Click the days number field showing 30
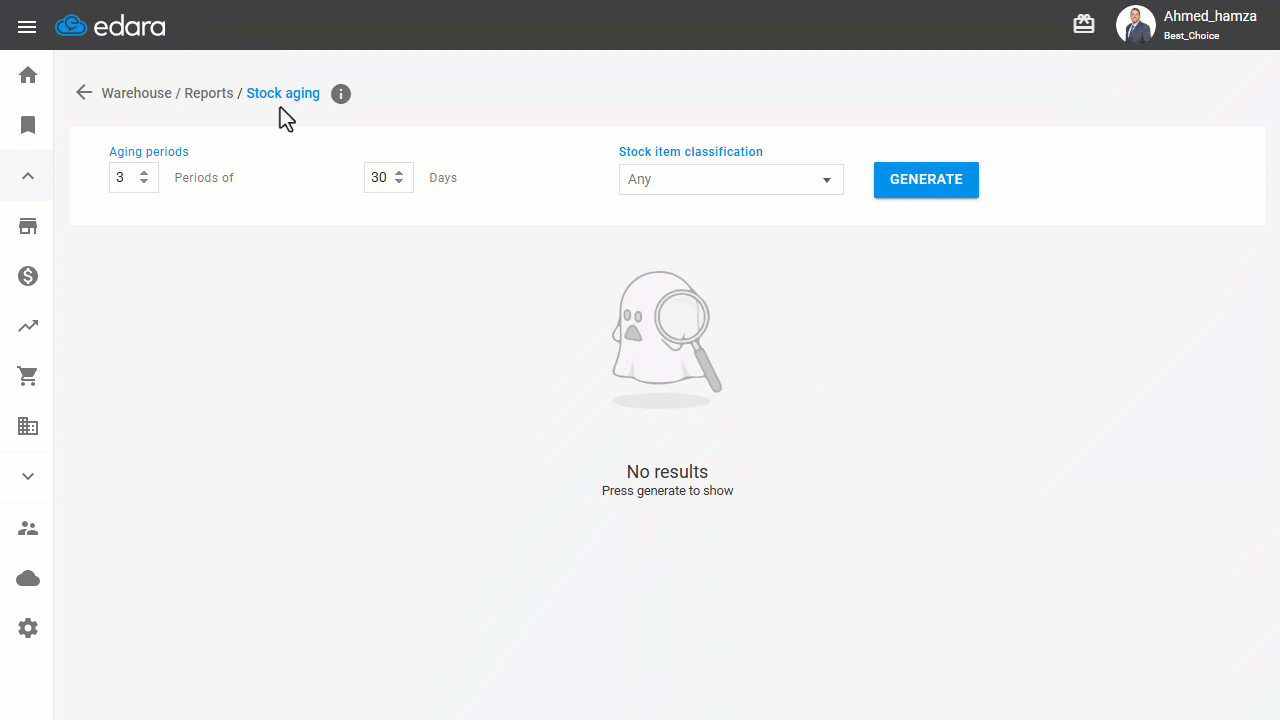Viewport: 1280px width, 720px height. (389, 177)
